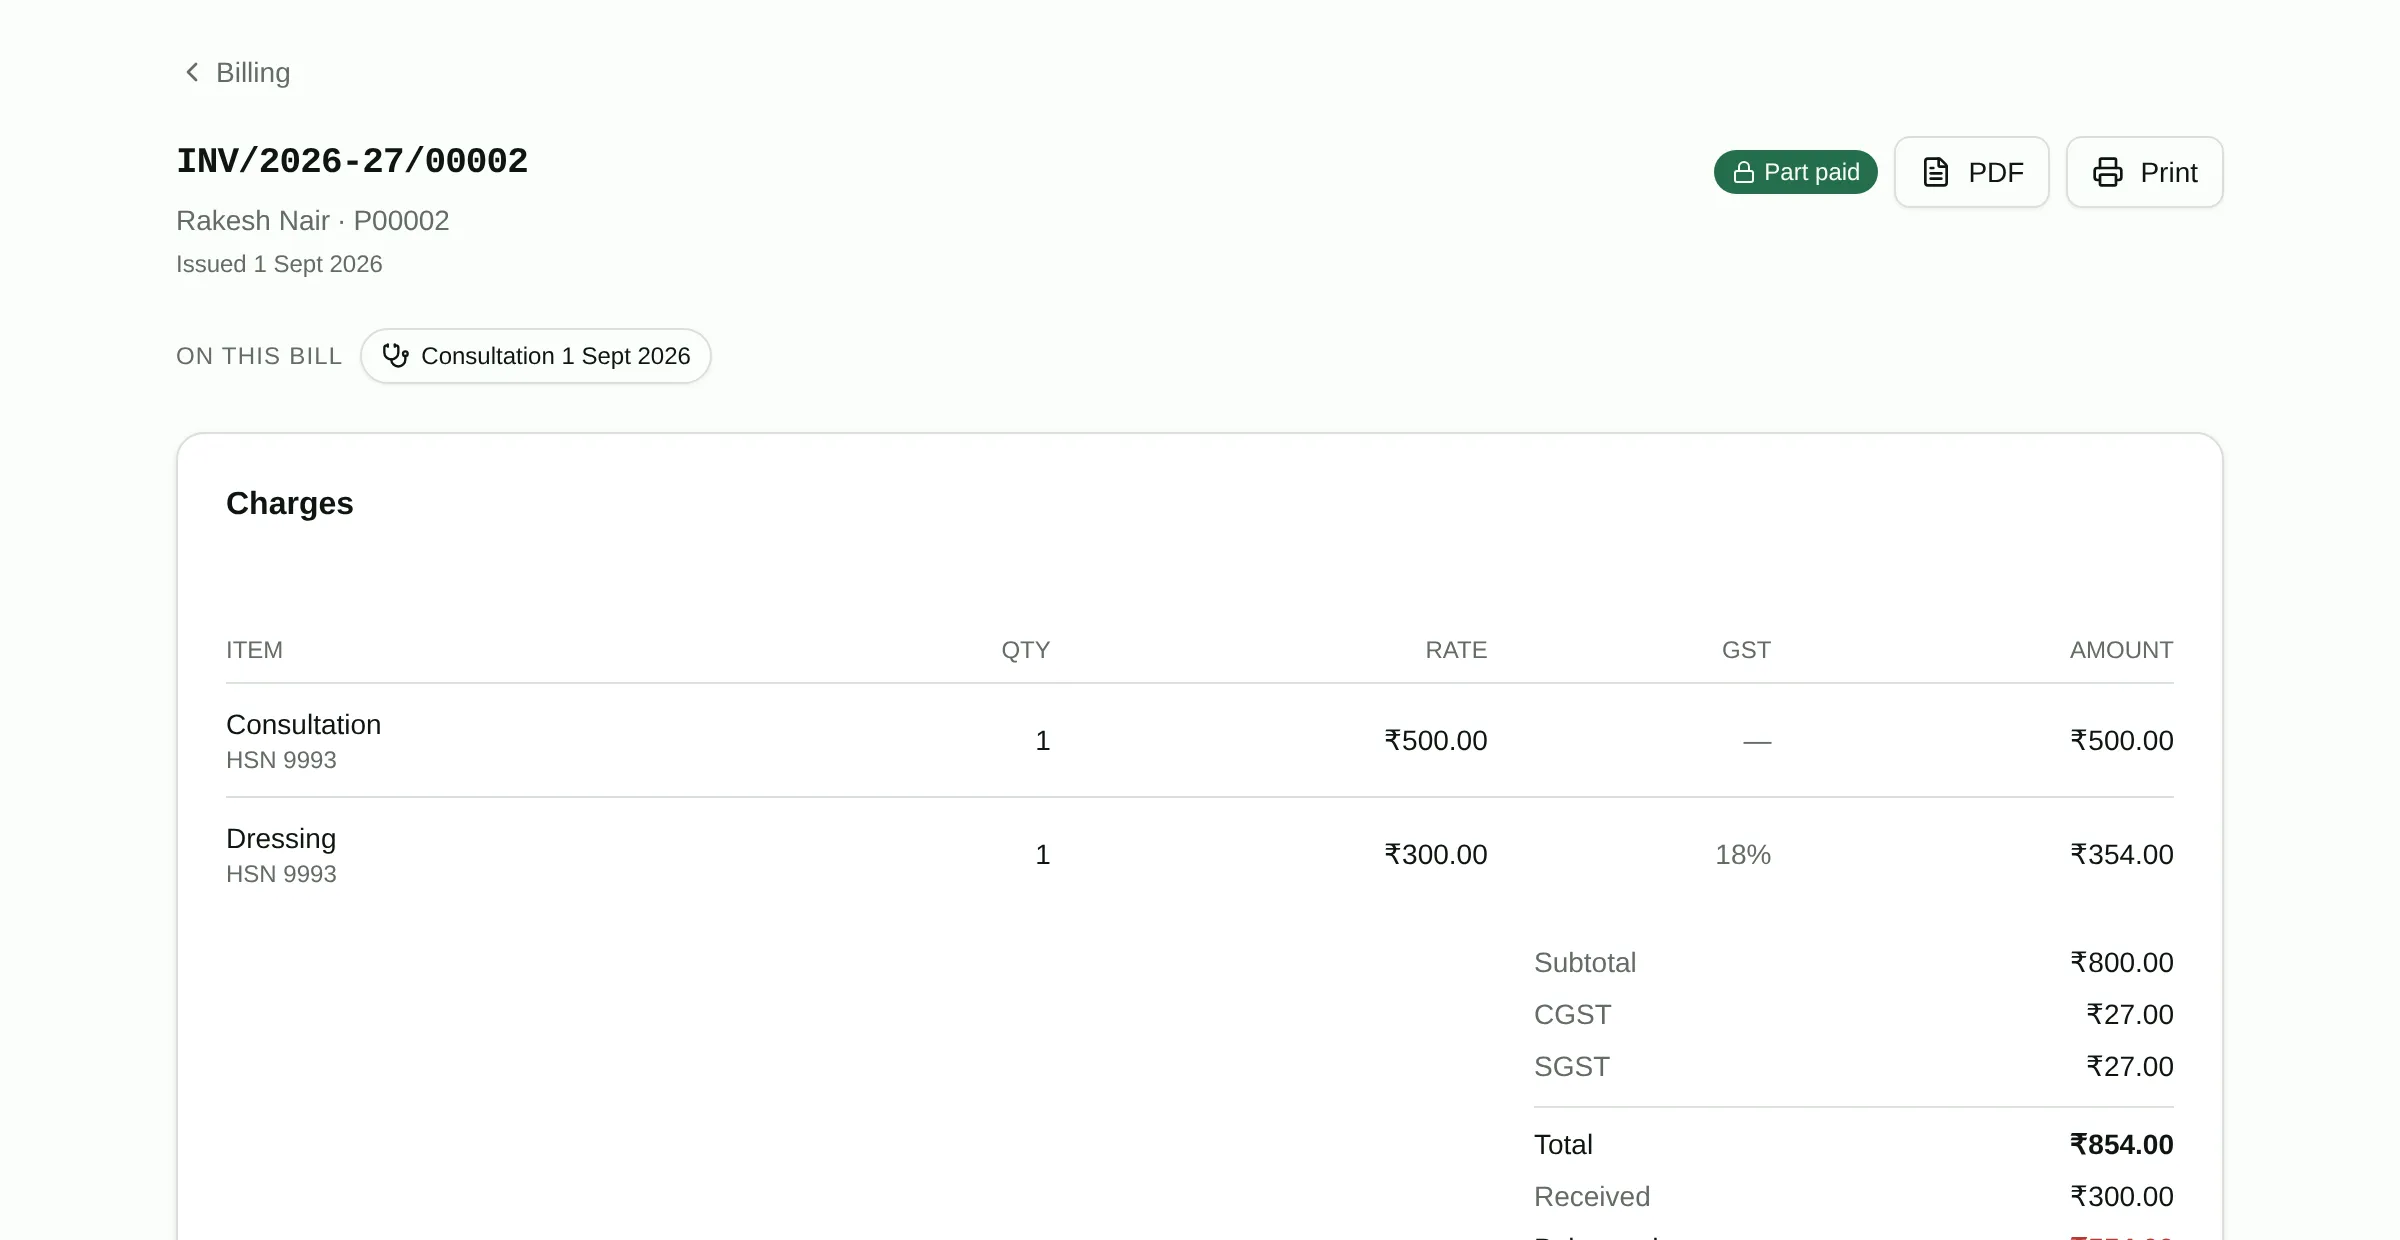Click the back chevron next to Billing
2400x1240 pixels.
point(192,73)
